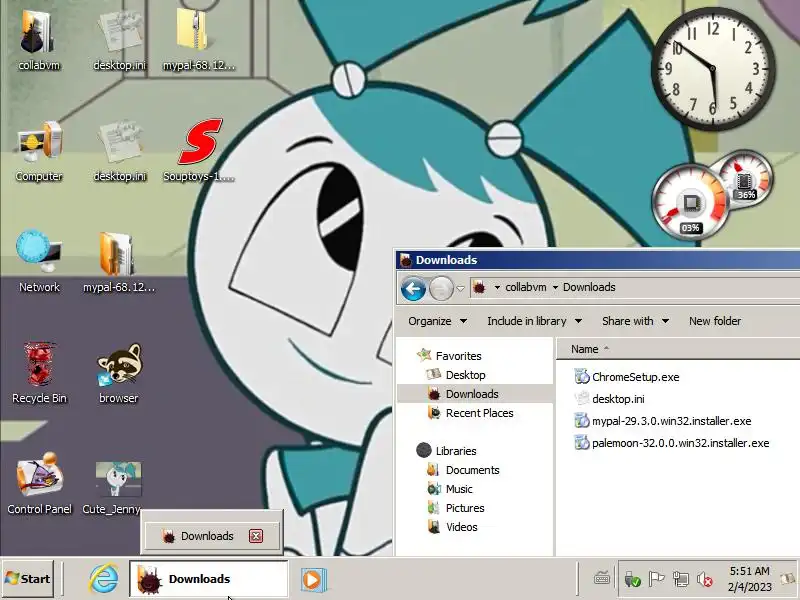Image resolution: width=800 pixels, height=600 pixels.
Task: Select the Downloads preview entry in popup
Action: click(x=213, y=536)
